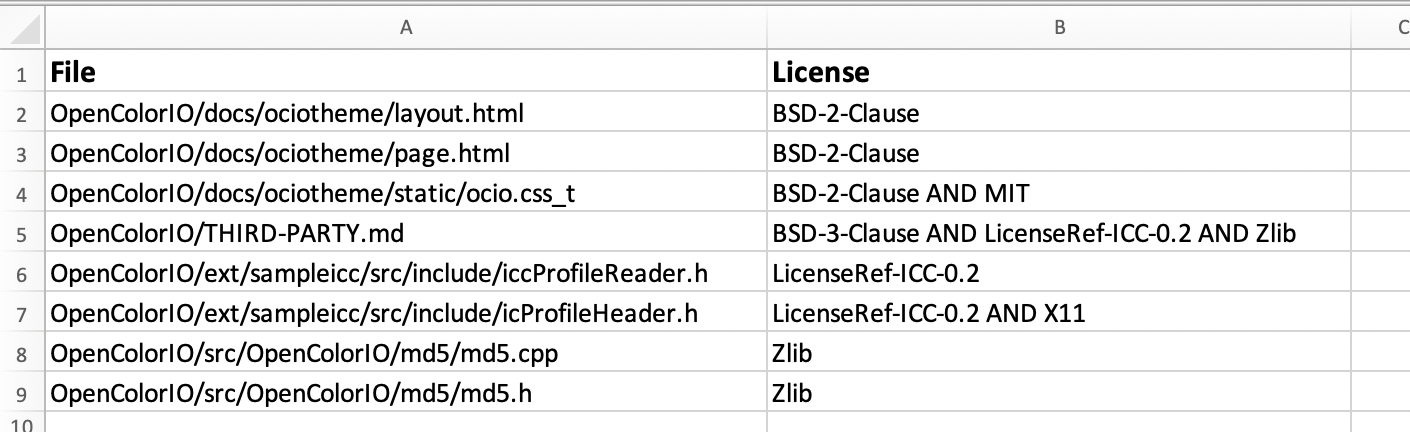This screenshot has height=432, width=1410.
Task: Select the entire sheet using corner triangle
Action: (x=22, y=29)
